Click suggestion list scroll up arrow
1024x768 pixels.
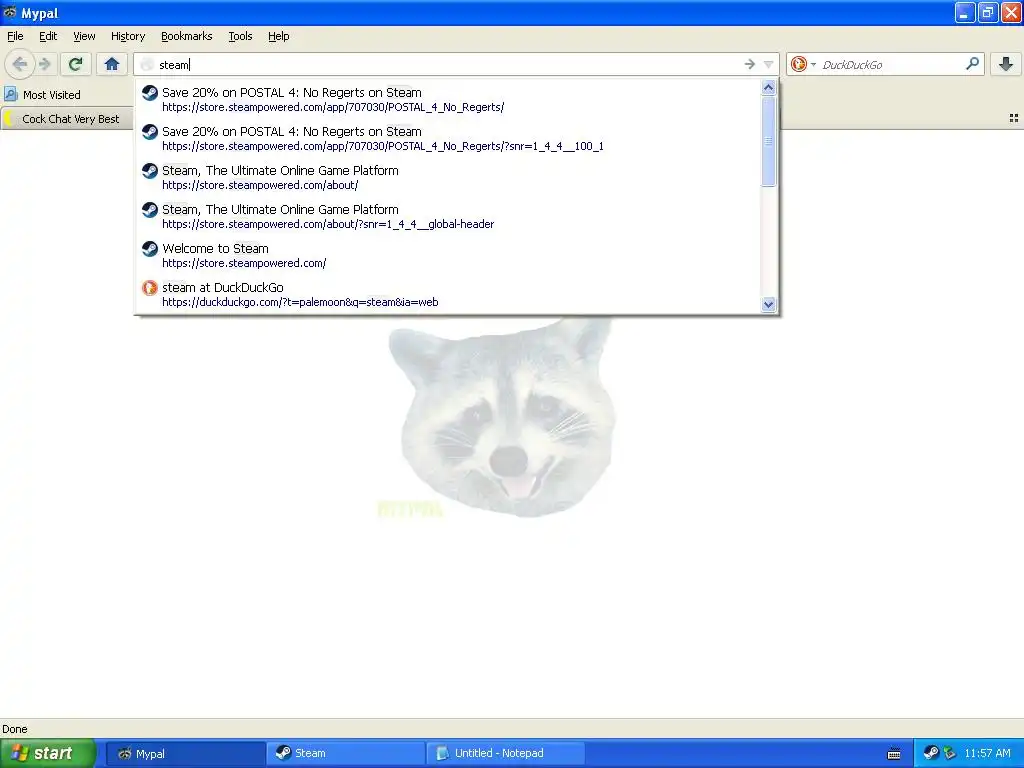click(768, 88)
